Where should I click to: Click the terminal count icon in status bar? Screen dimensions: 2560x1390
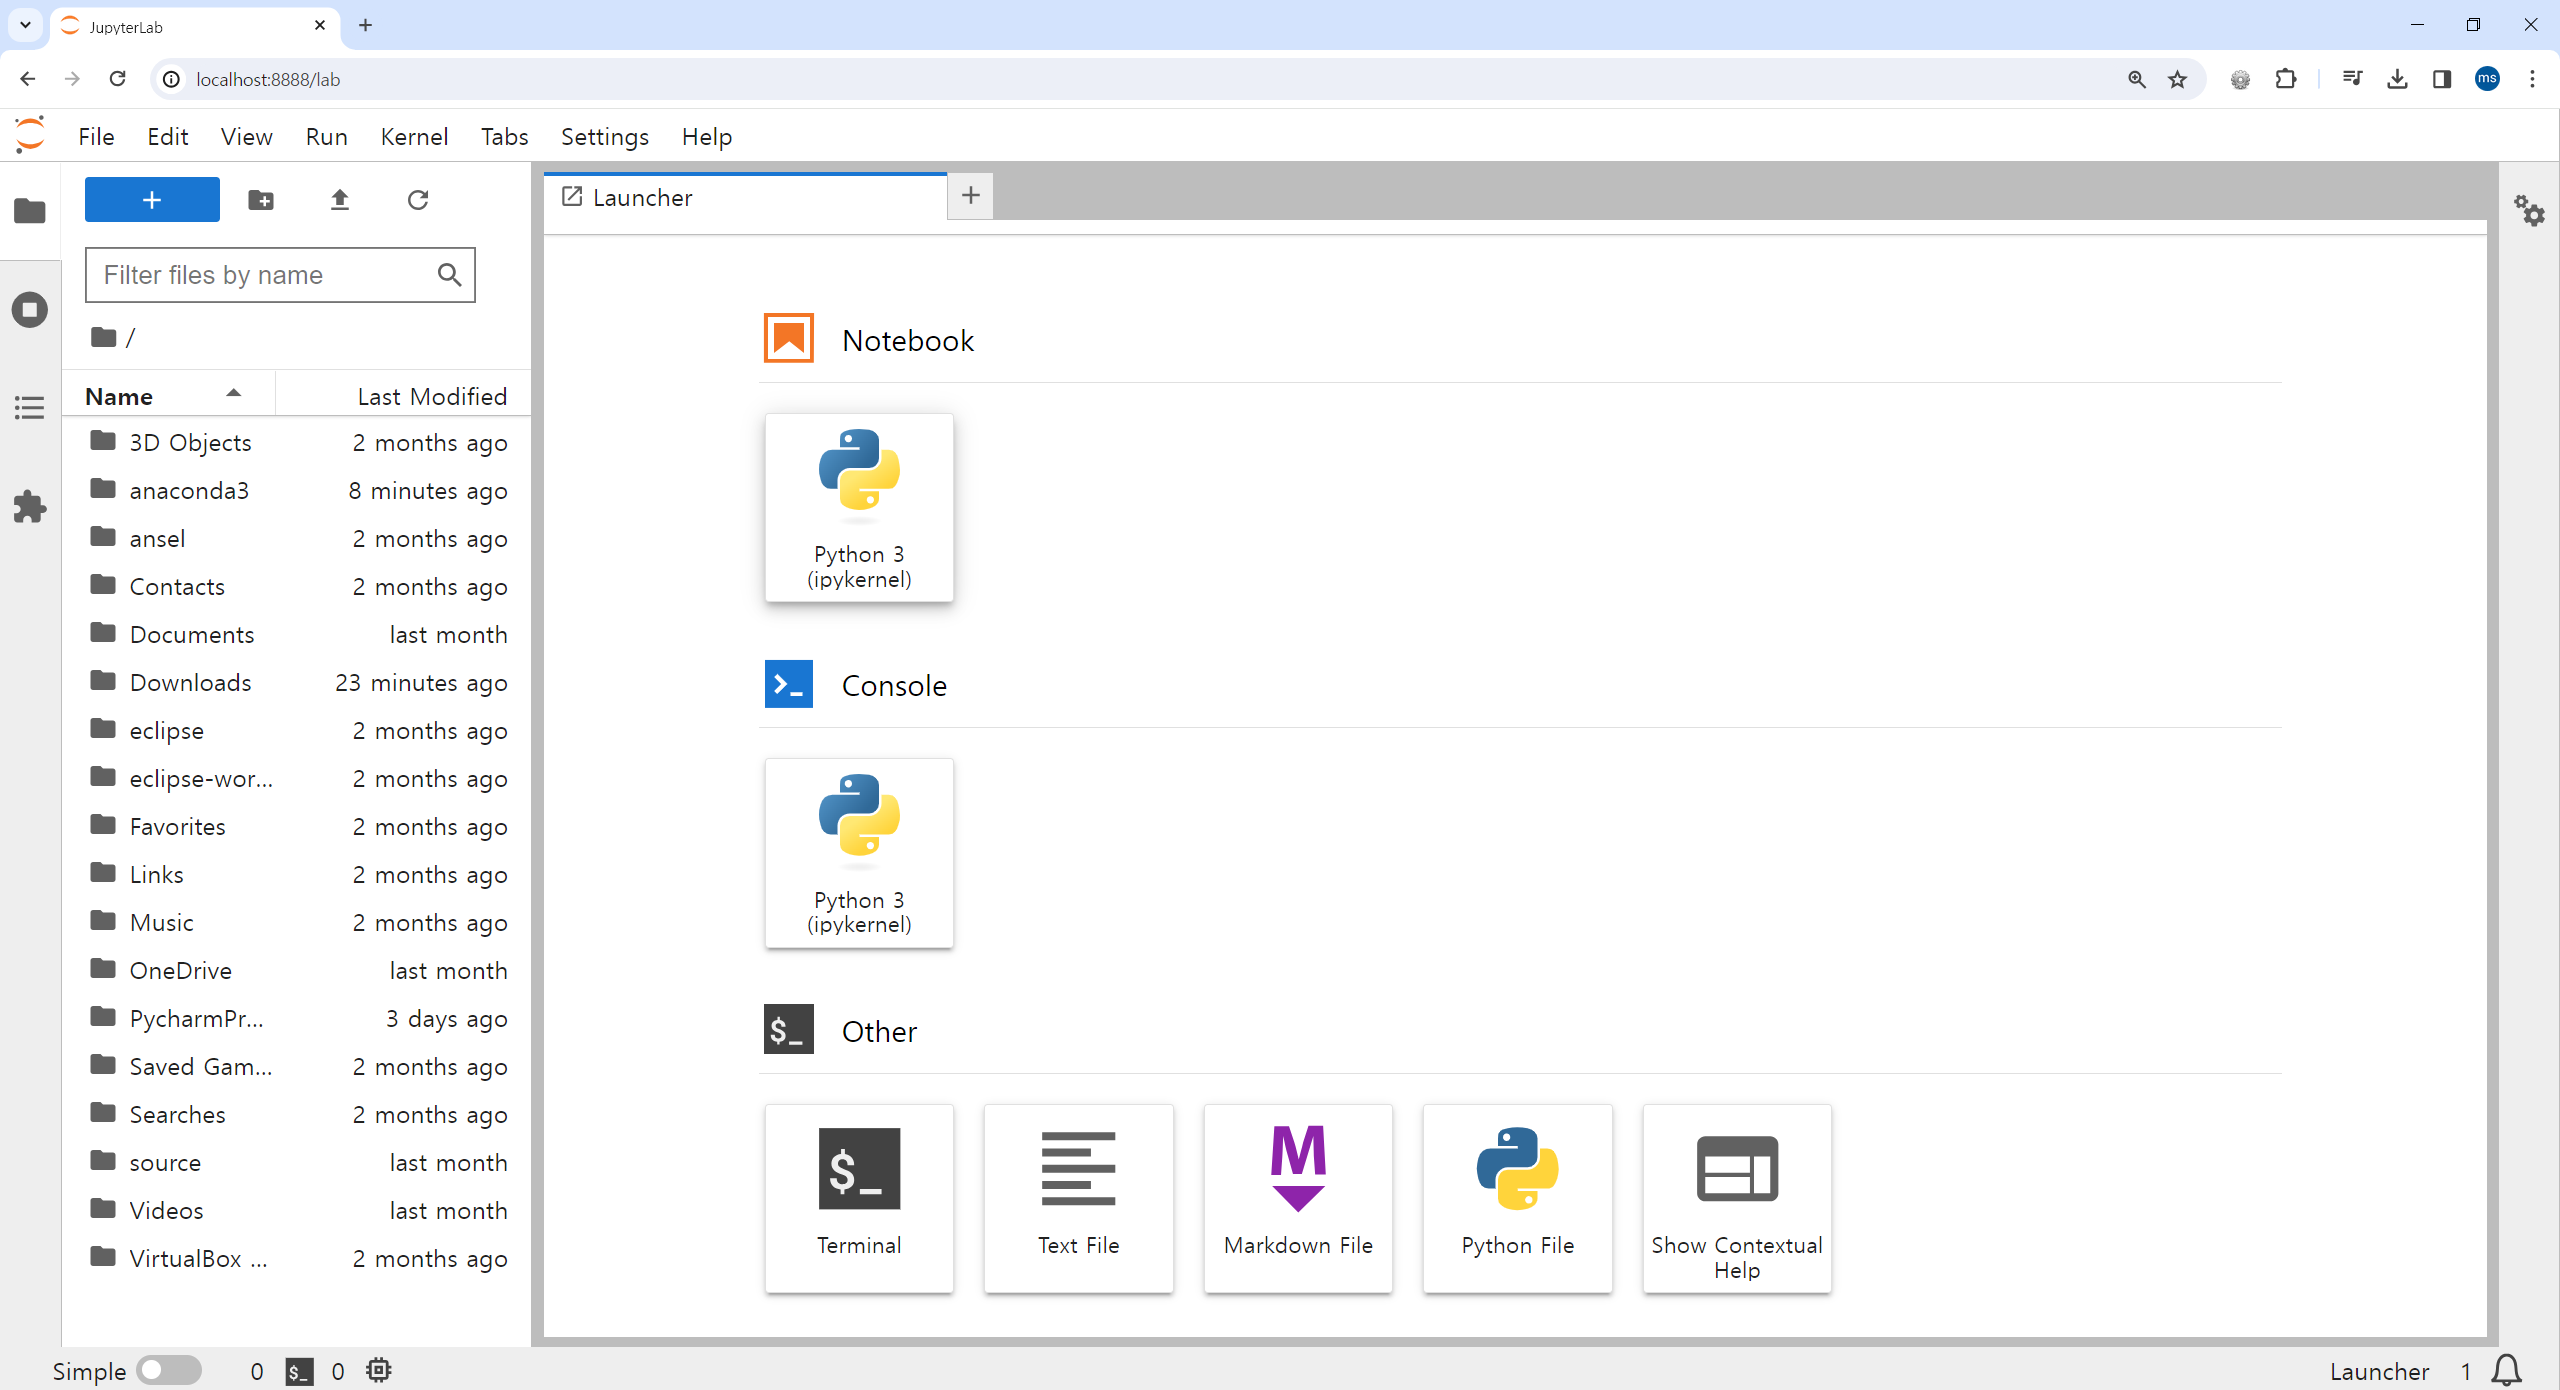(x=299, y=1371)
